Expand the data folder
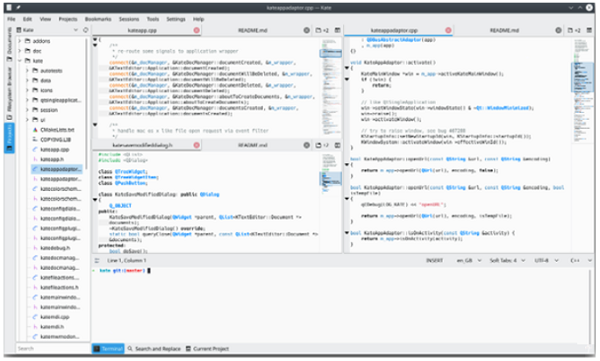Viewport: 600px width, 361px height. [27, 80]
